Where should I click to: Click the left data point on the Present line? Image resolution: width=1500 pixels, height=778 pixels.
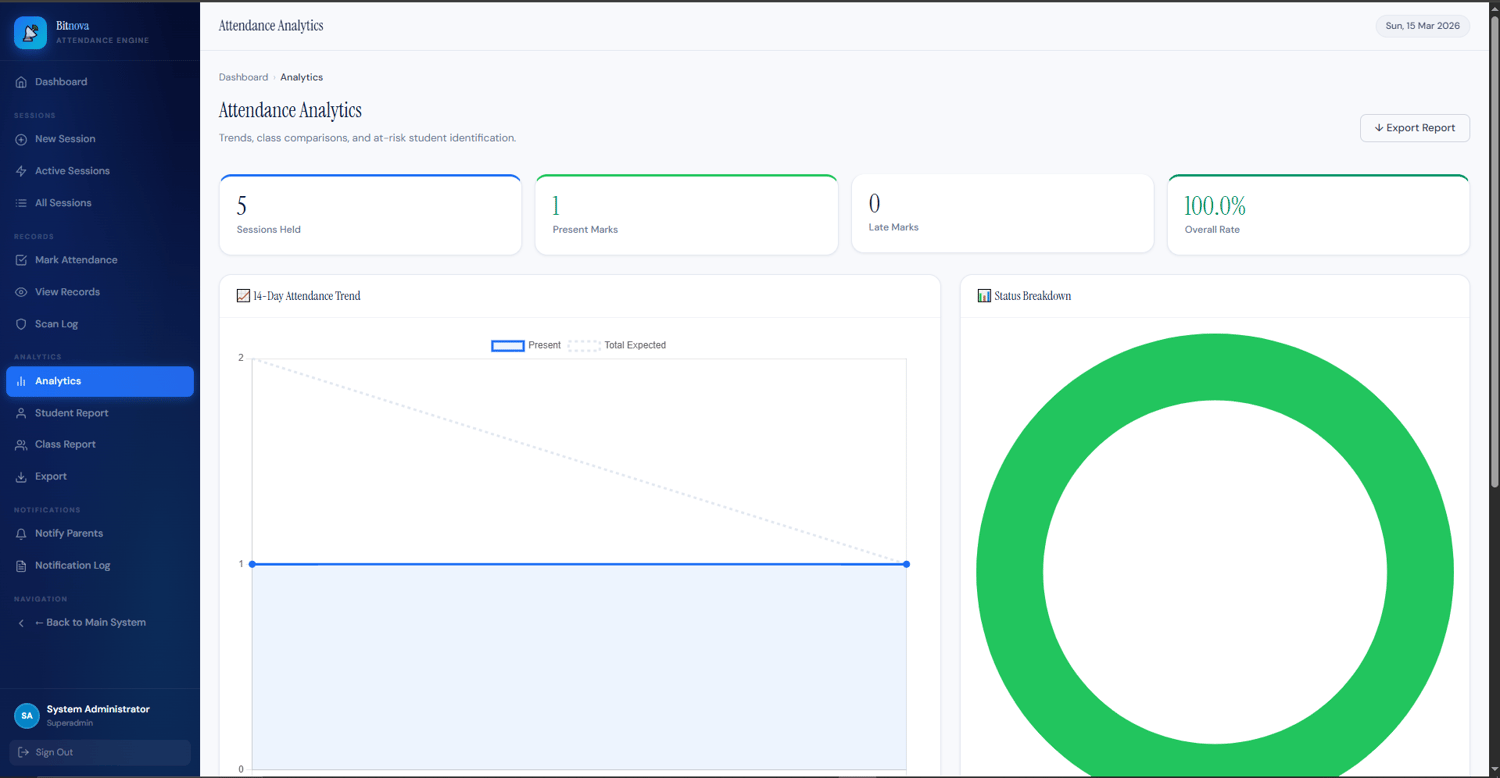[x=252, y=564]
